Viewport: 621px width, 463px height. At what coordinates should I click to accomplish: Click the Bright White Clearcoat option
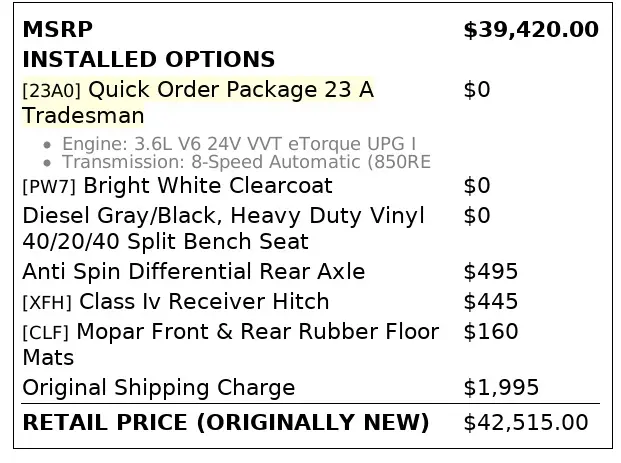(x=208, y=186)
